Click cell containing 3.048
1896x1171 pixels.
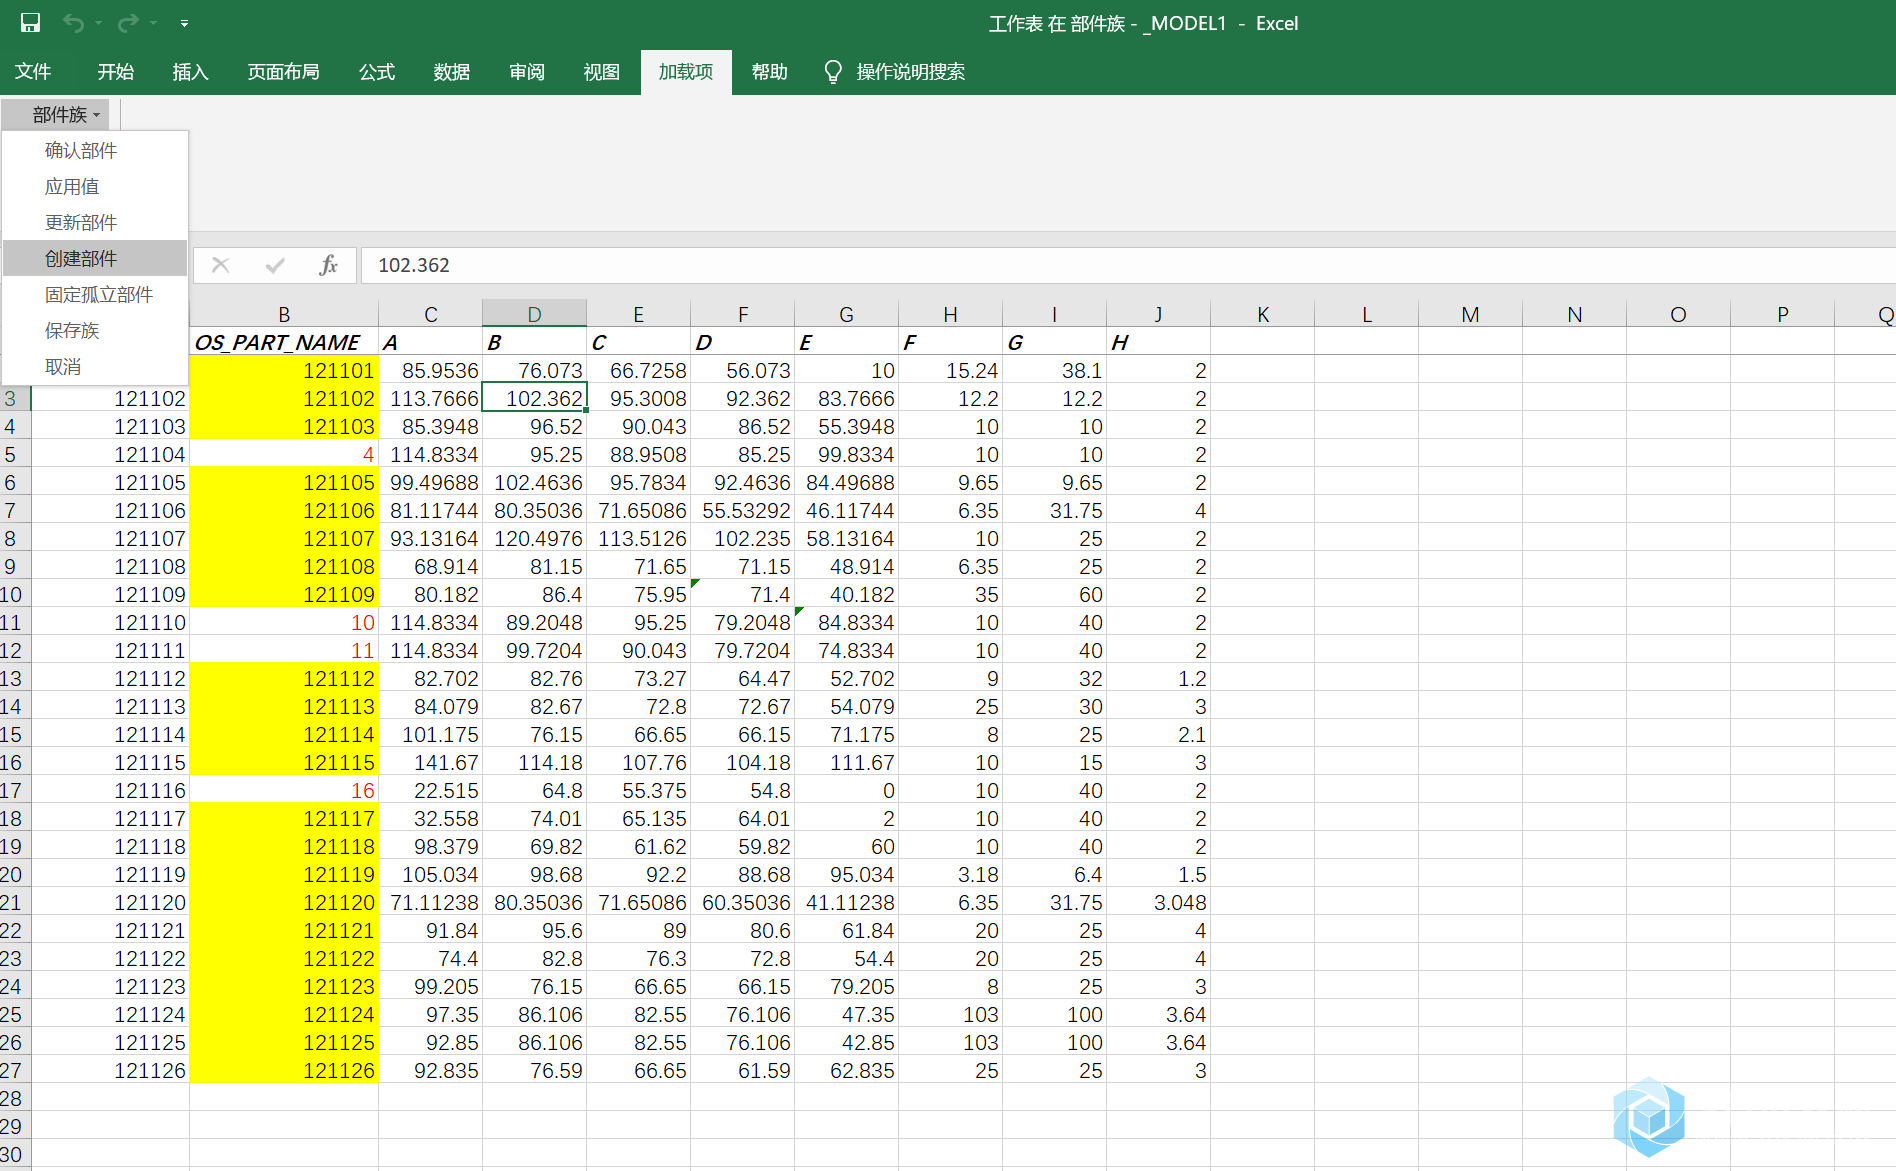(x=1159, y=903)
